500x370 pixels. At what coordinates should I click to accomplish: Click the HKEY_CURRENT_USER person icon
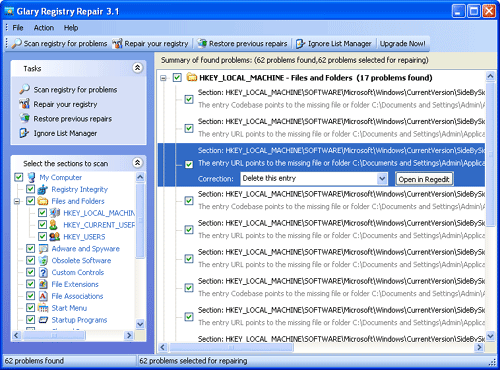(54, 225)
